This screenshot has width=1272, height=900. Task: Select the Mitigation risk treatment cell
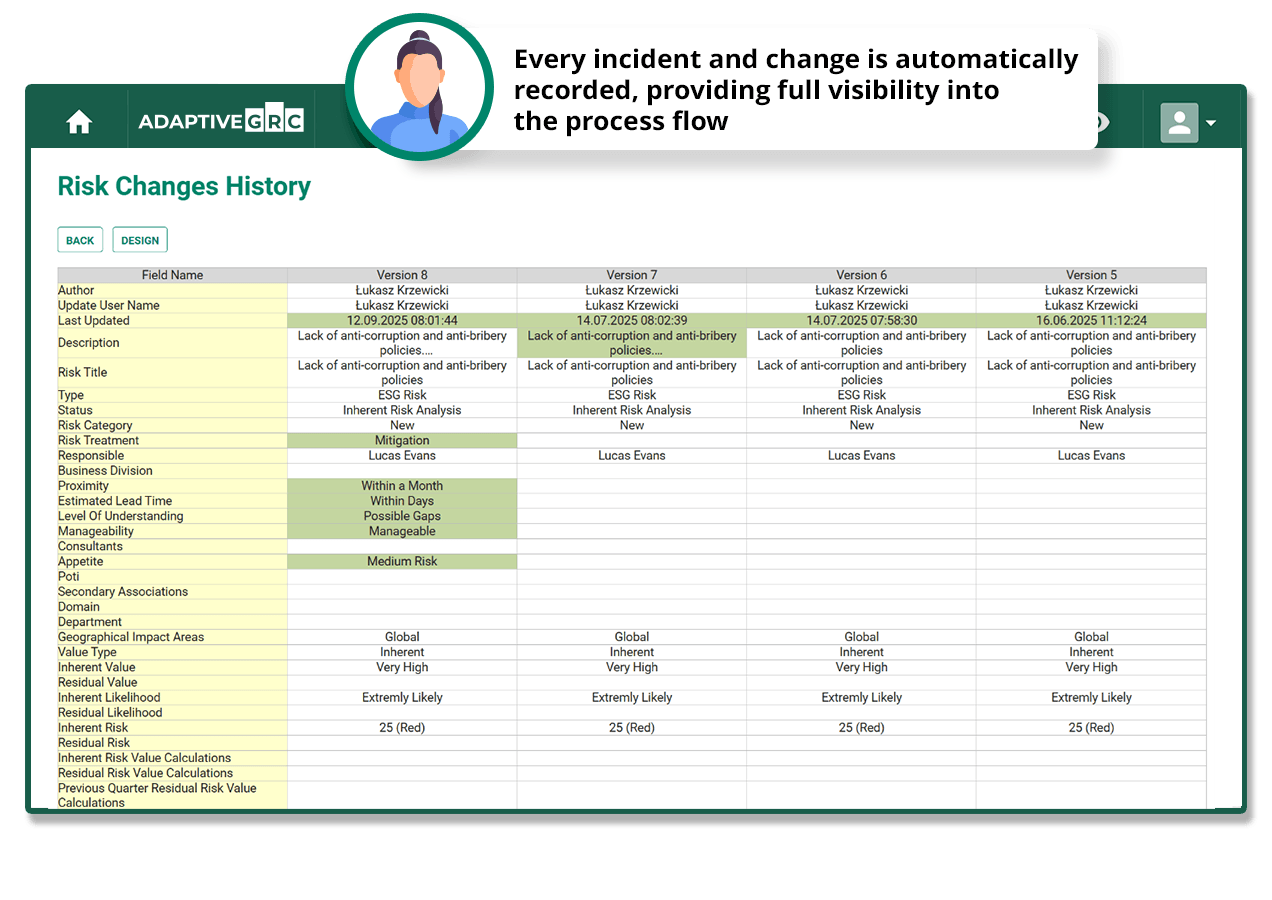pyautogui.click(x=402, y=440)
